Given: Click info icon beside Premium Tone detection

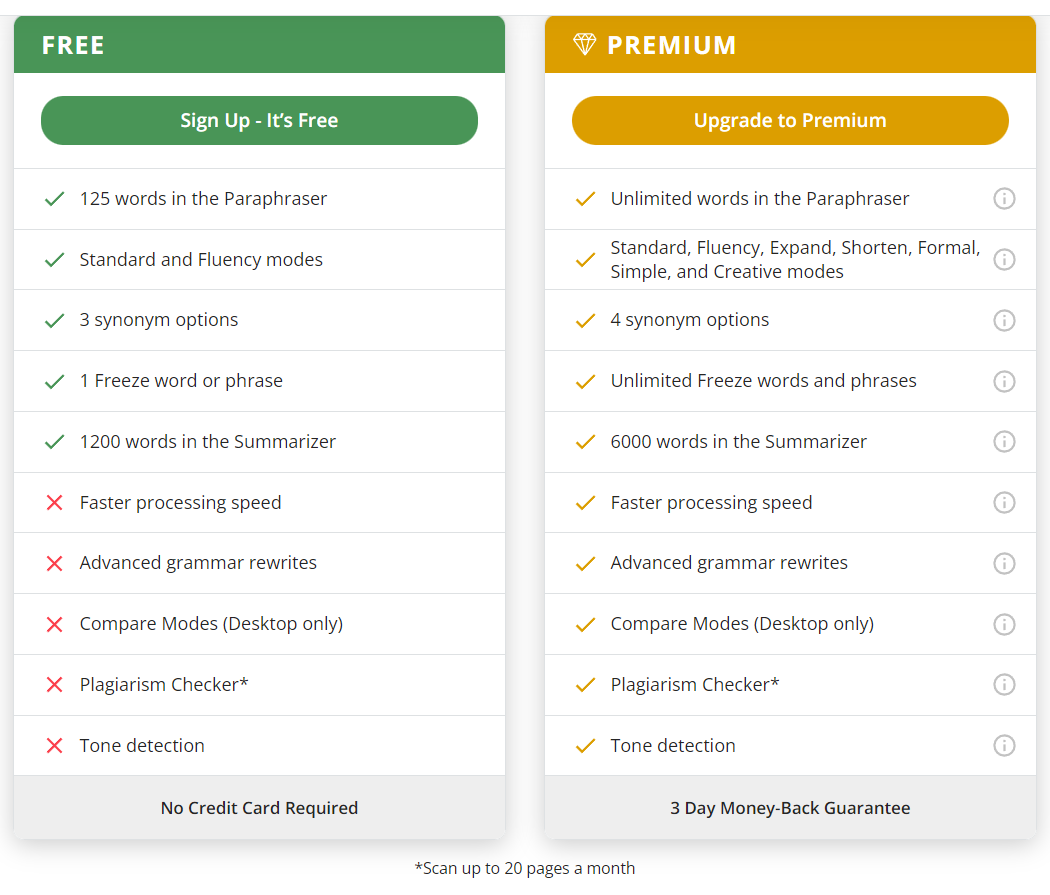Looking at the screenshot, I should point(1004,746).
